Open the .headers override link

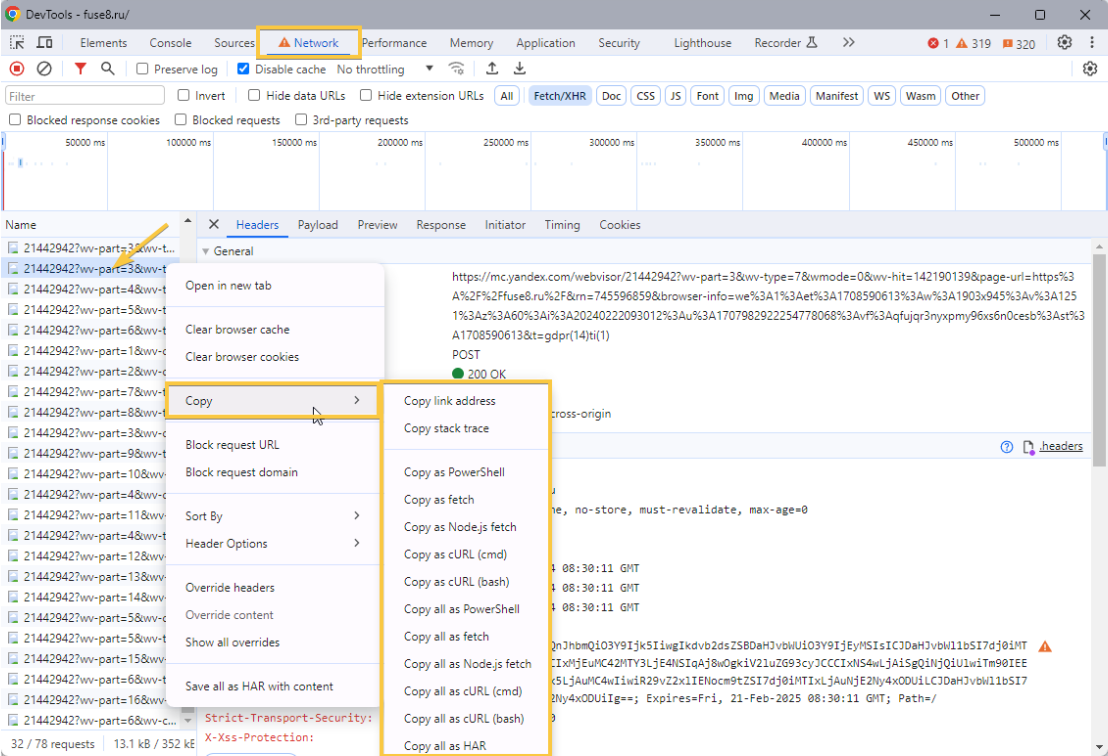1060,446
